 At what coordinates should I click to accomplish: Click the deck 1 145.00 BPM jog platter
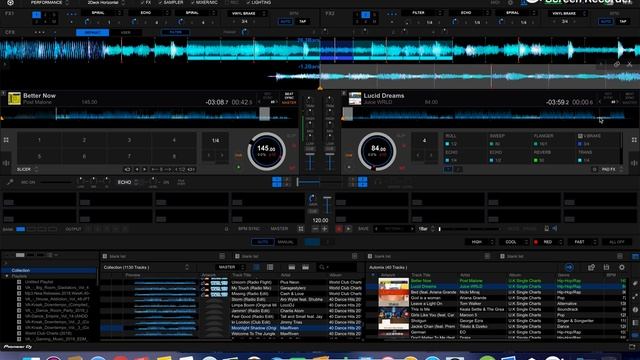tap(267, 151)
